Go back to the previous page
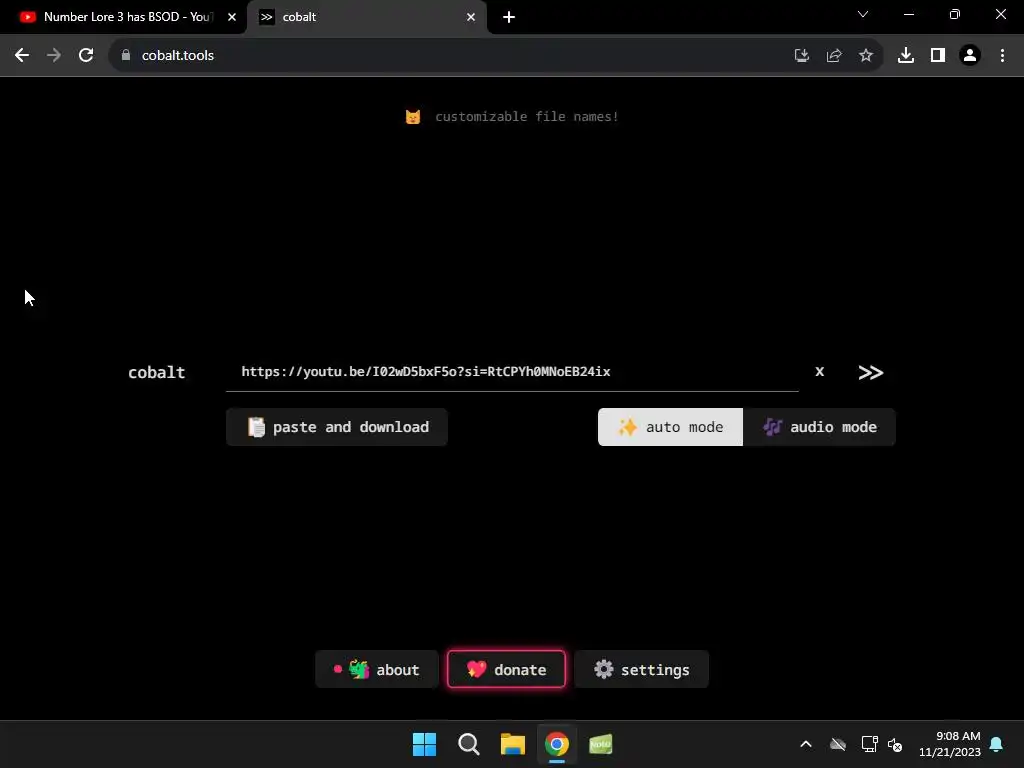Screen dimensions: 1024x768 coord(22,56)
